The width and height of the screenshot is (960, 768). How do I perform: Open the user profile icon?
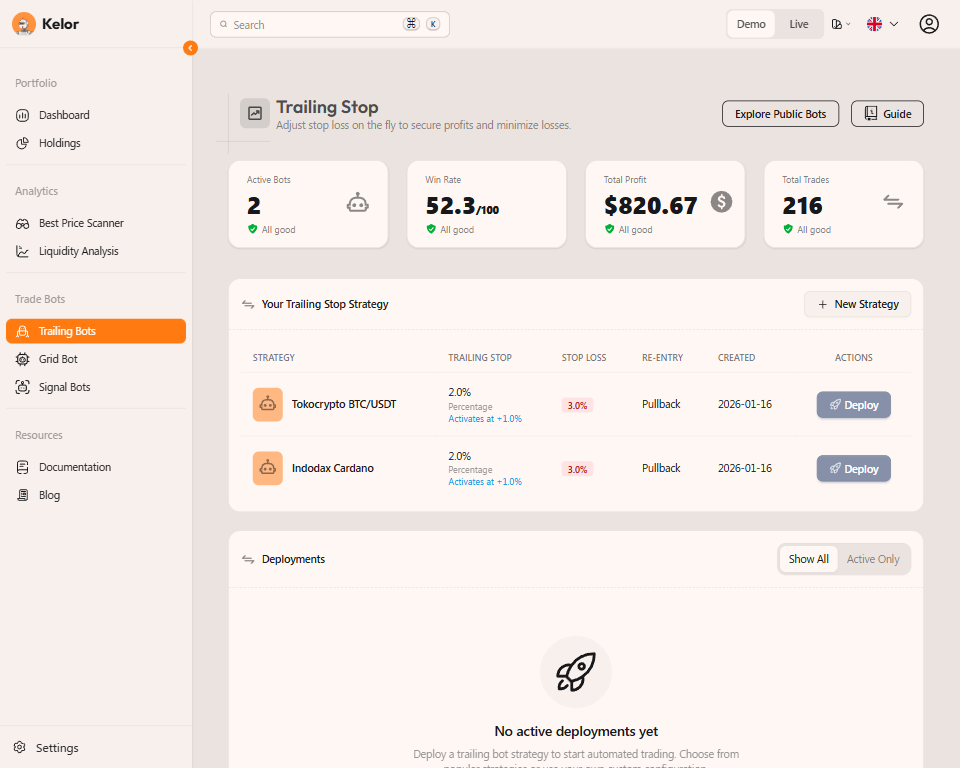point(929,24)
